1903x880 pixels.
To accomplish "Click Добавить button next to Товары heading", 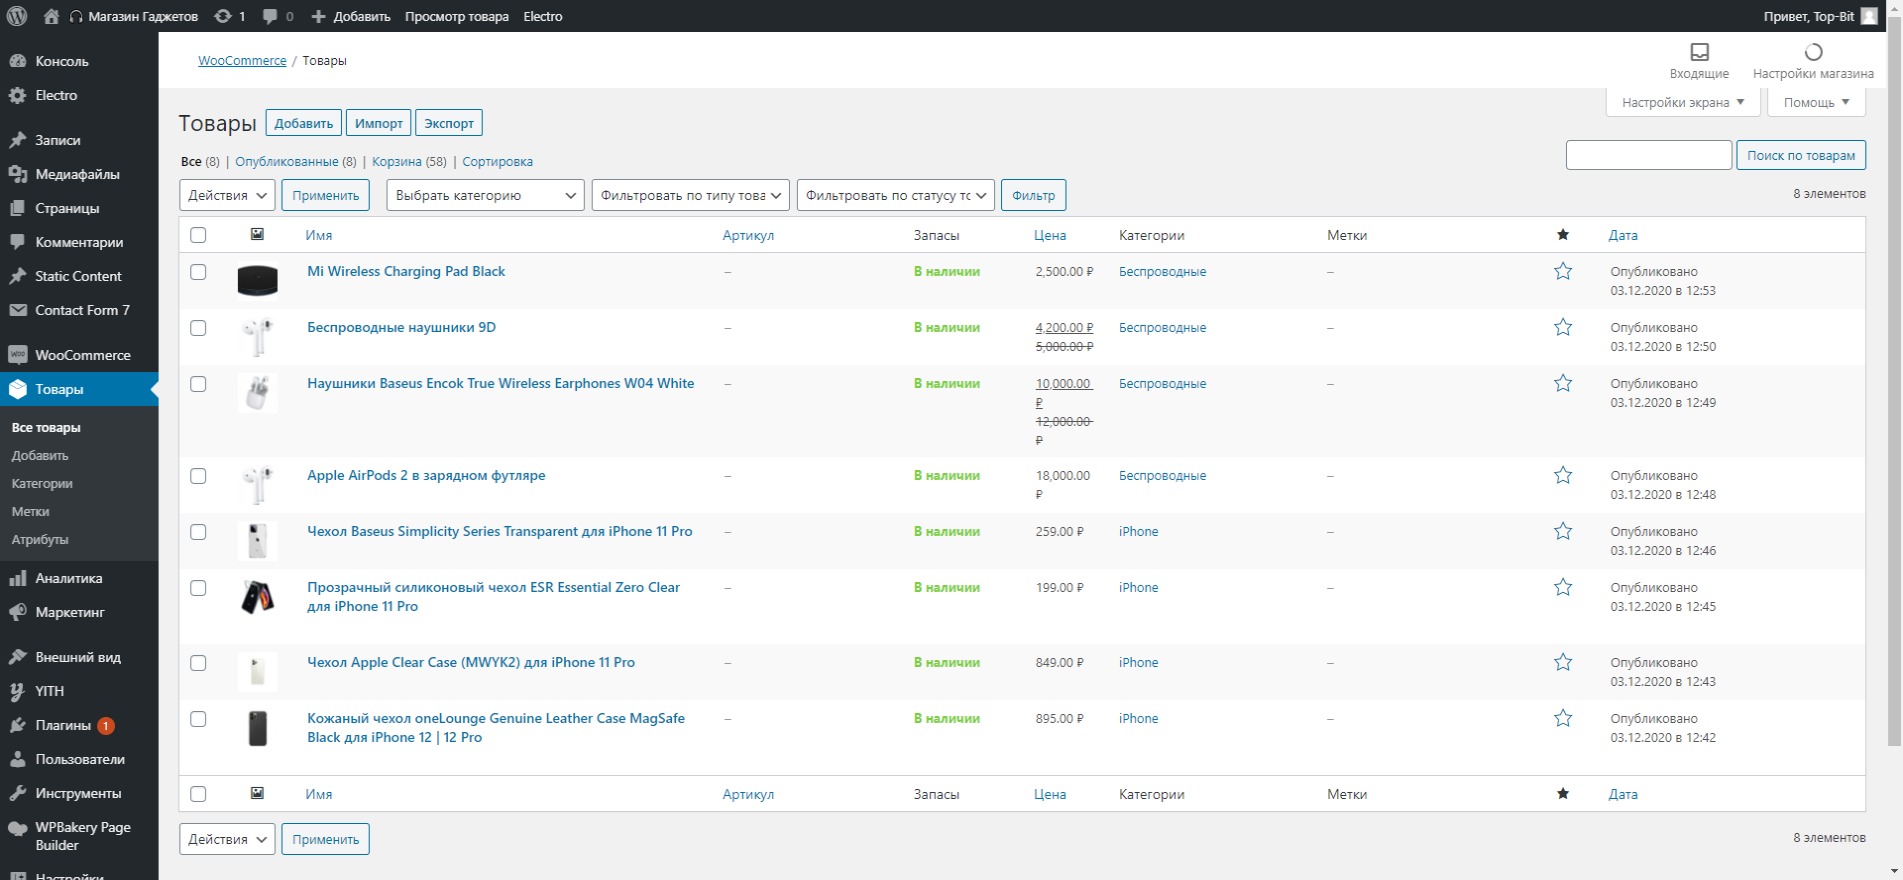I will [x=304, y=123].
